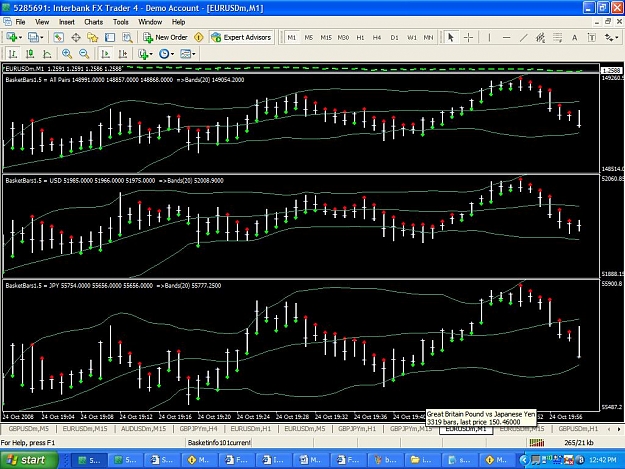Open the Windows start button
This screenshot has width=625, height=469.
click(29, 460)
